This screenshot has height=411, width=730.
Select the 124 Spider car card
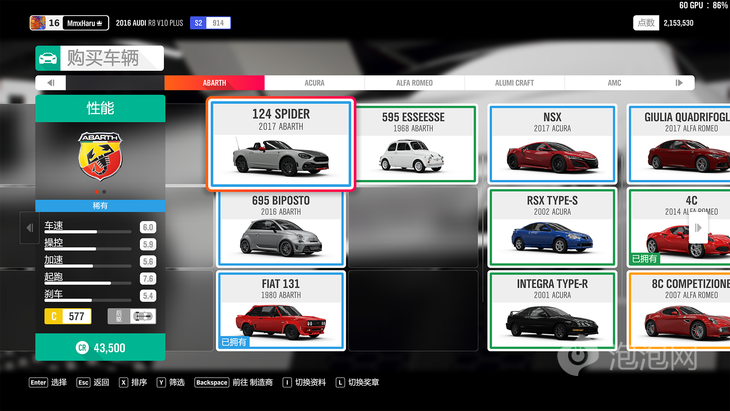281,144
